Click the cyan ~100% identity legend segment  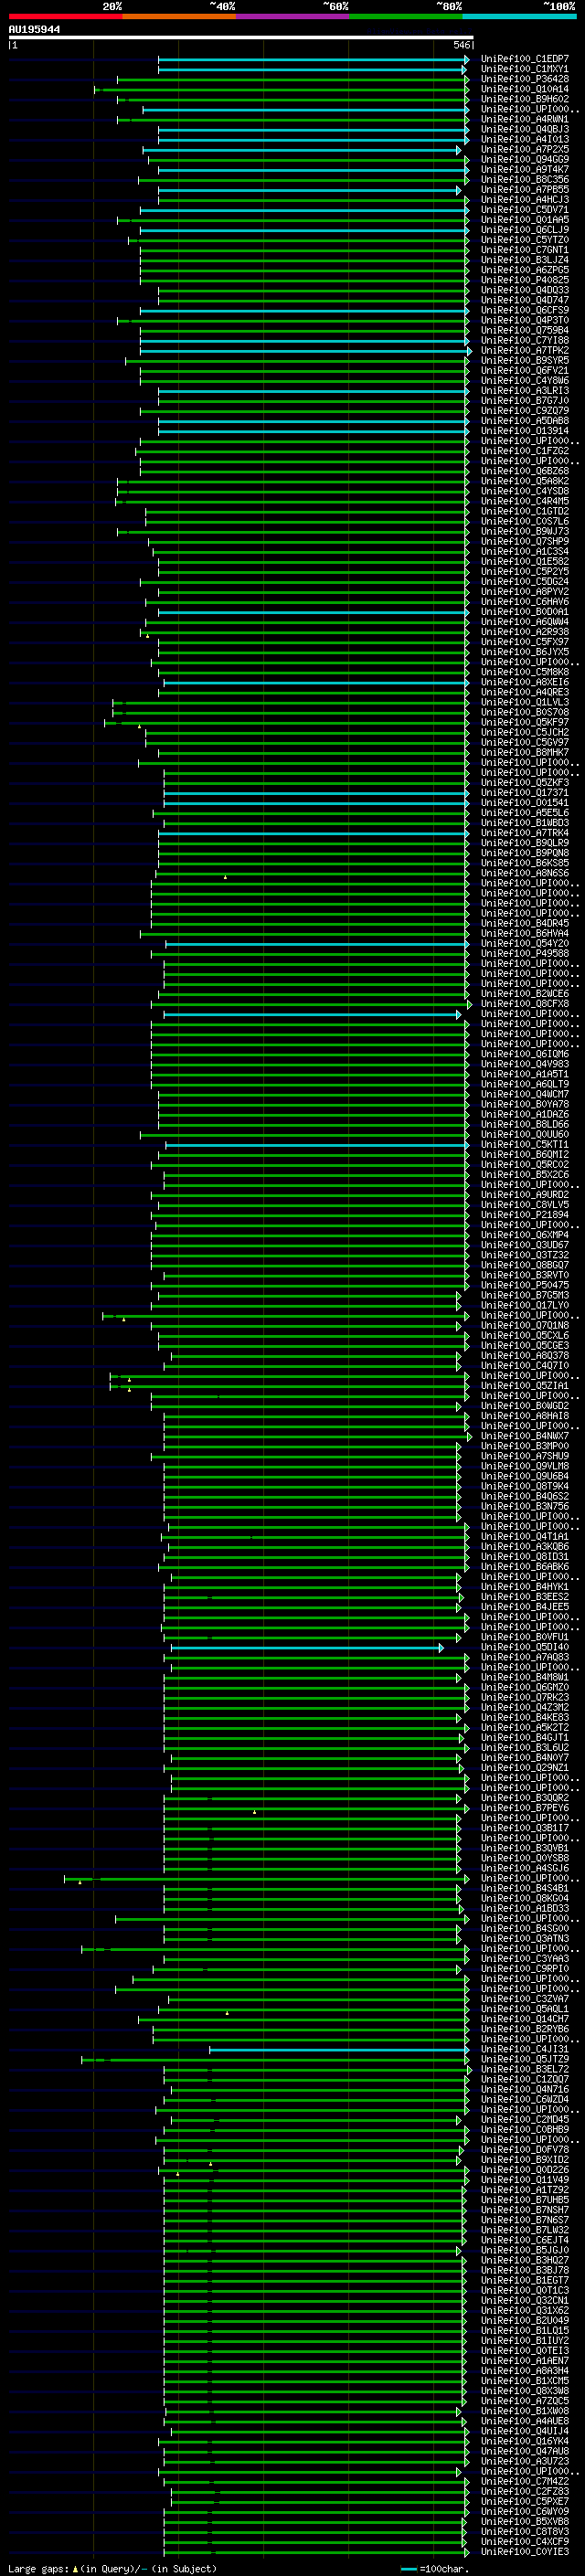coord(520,16)
